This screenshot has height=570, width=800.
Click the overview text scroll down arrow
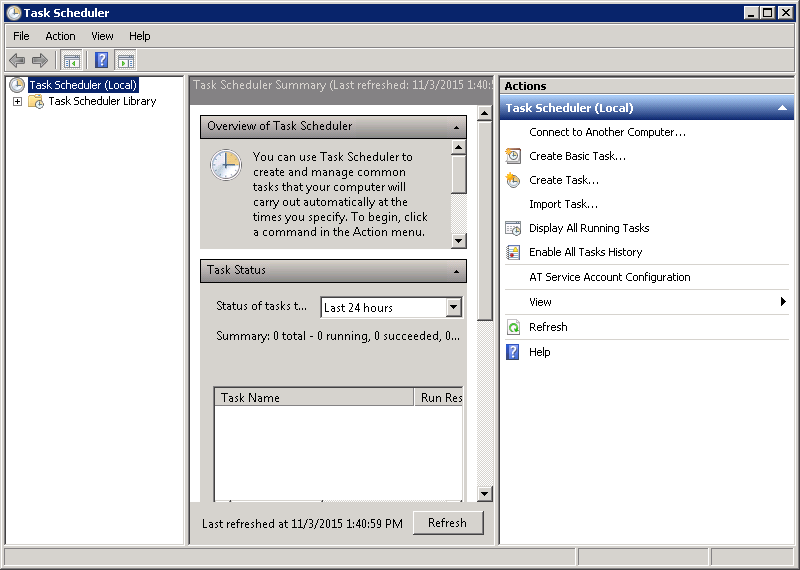click(459, 240)
